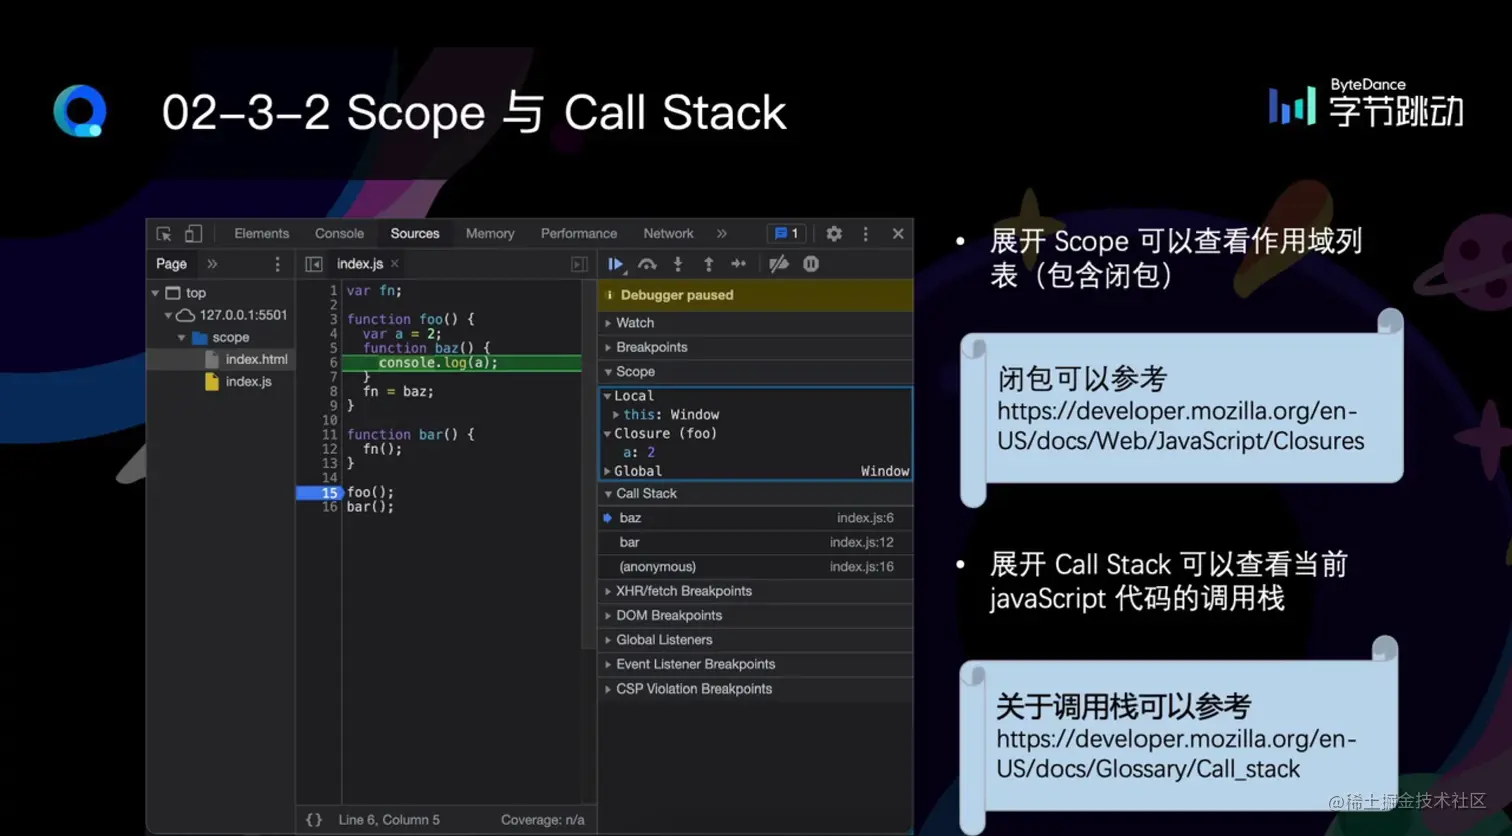Collapse the Closure (foo) scope
The image size is (1512, 836).
[x=607, y=434]
